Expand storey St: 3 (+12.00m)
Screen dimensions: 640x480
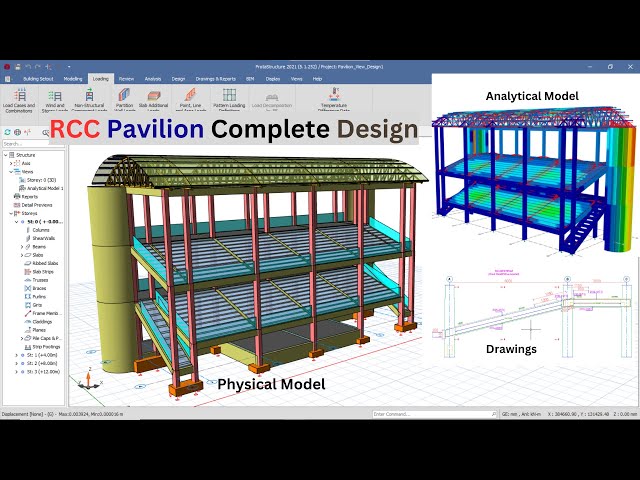click(x=16, y=372)
